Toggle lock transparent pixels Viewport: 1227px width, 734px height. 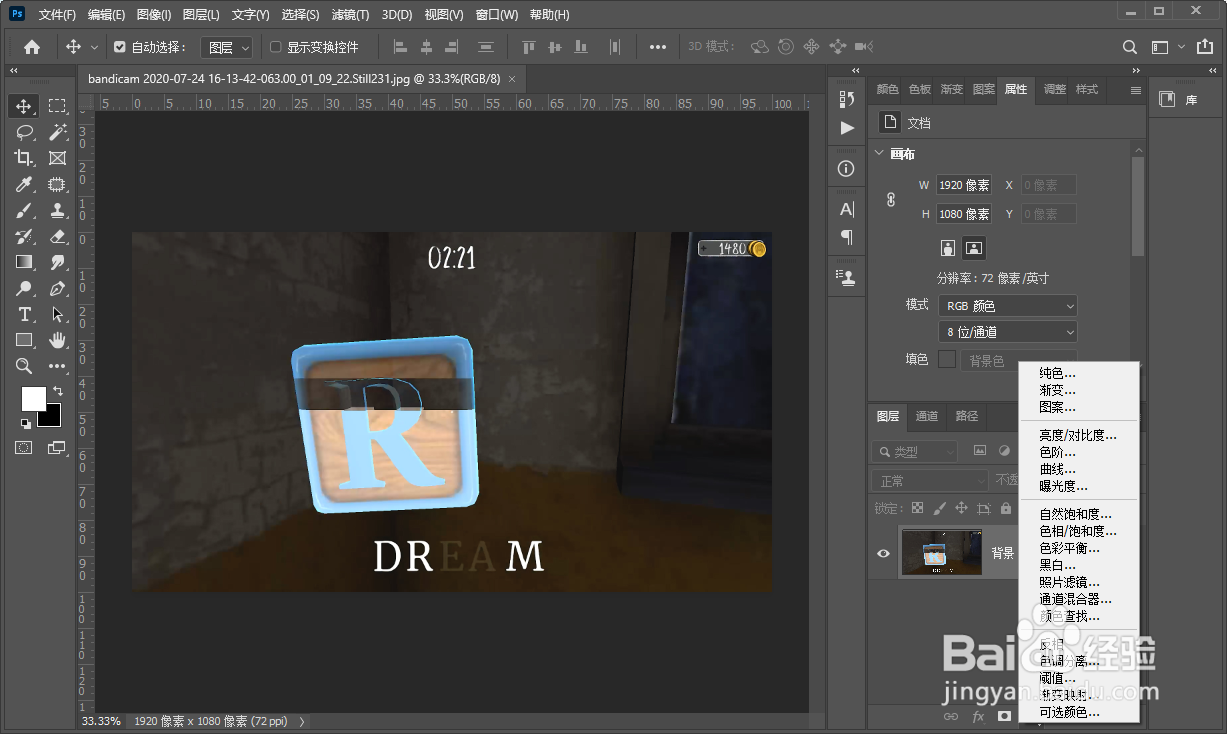point(917,508)
